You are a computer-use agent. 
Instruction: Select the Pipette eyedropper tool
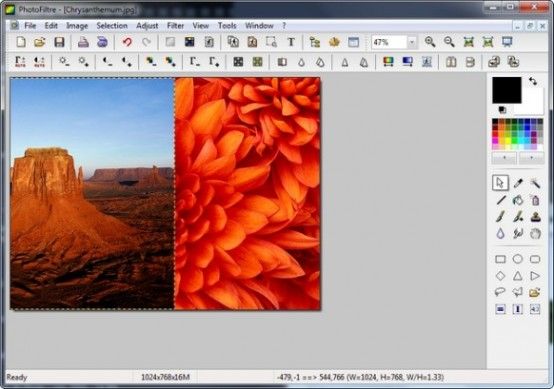(x=518, y=183)
